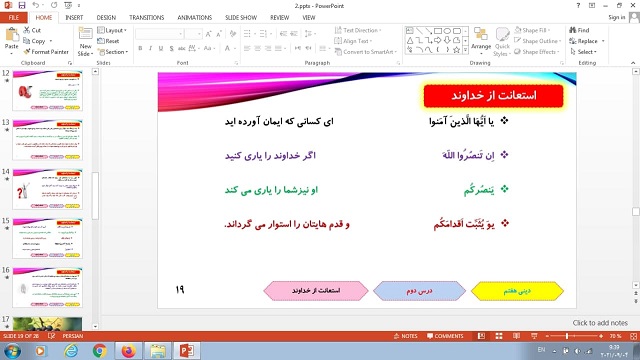
Task: Click Find in Editing group
Action: pyautogui.click(x=579, y=30)
